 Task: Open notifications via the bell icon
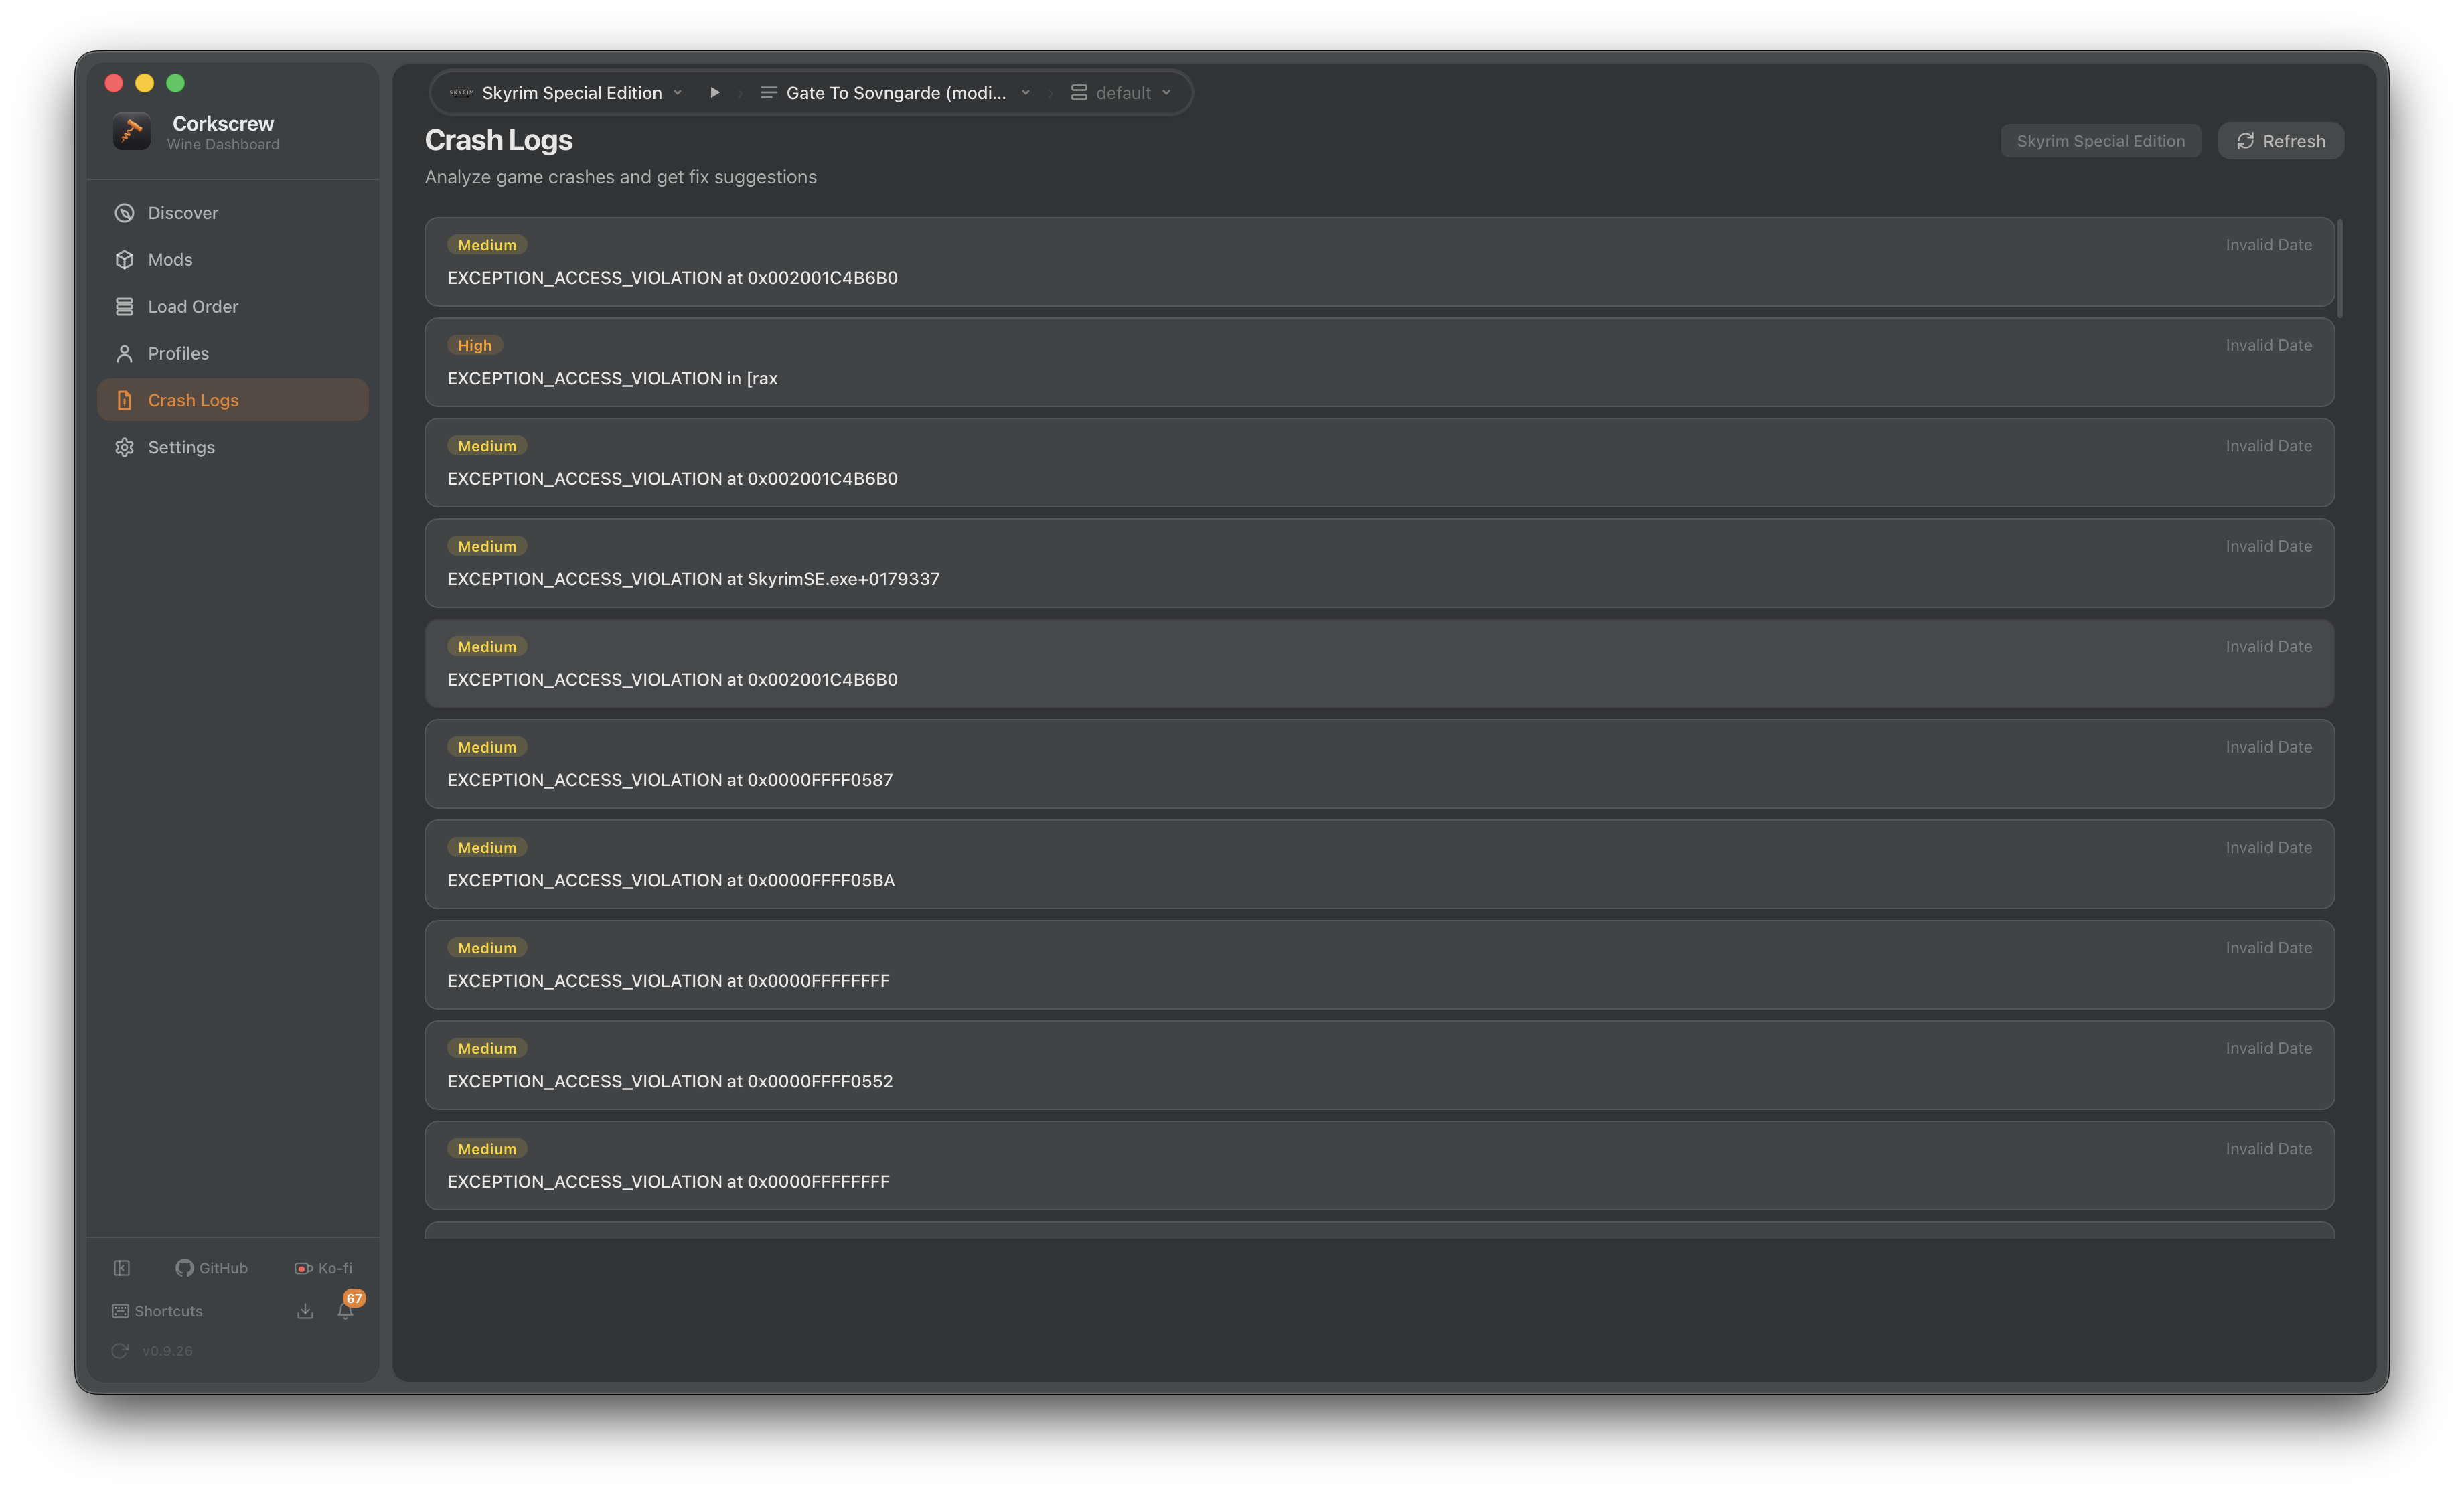345,1311
